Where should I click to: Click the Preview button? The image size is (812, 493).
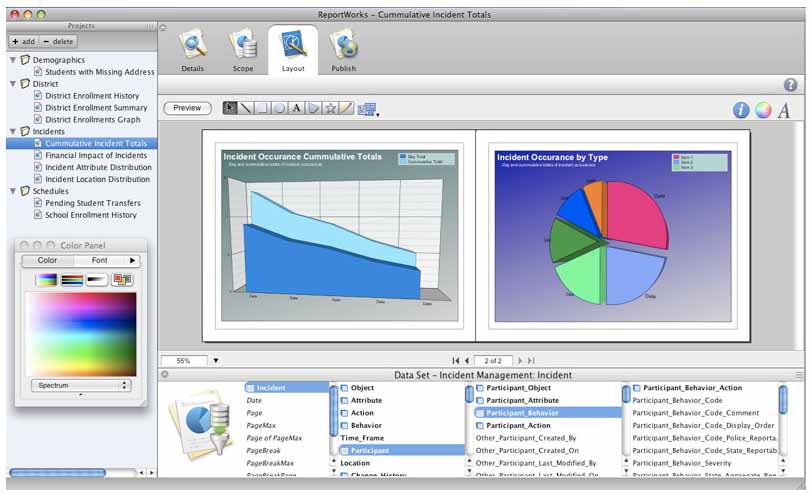click(187, 108)
